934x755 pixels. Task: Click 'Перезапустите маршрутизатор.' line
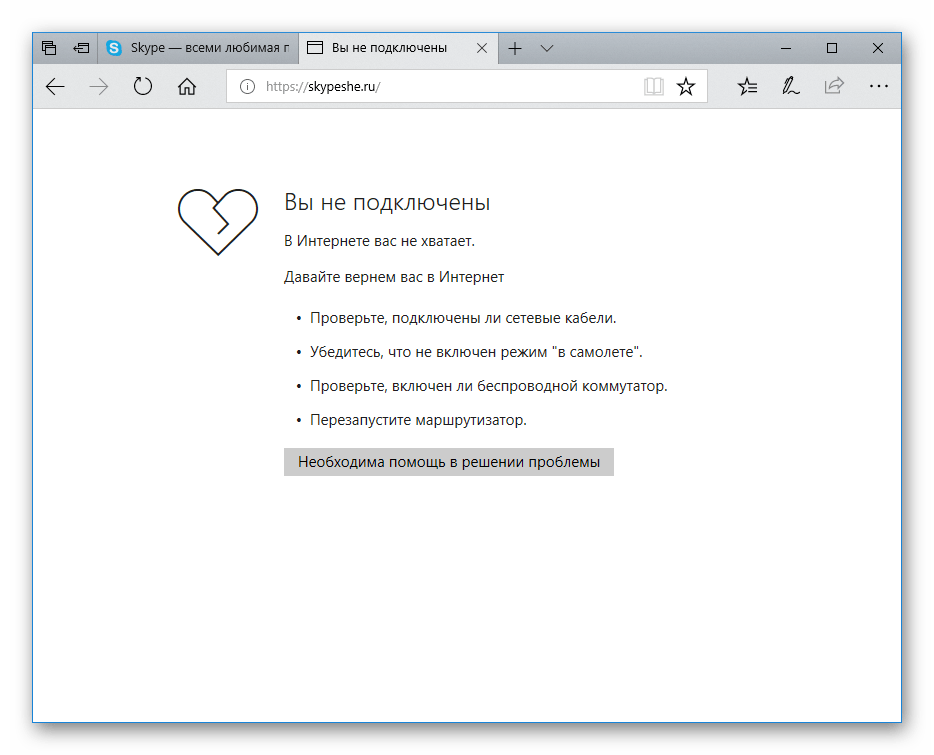418,420
